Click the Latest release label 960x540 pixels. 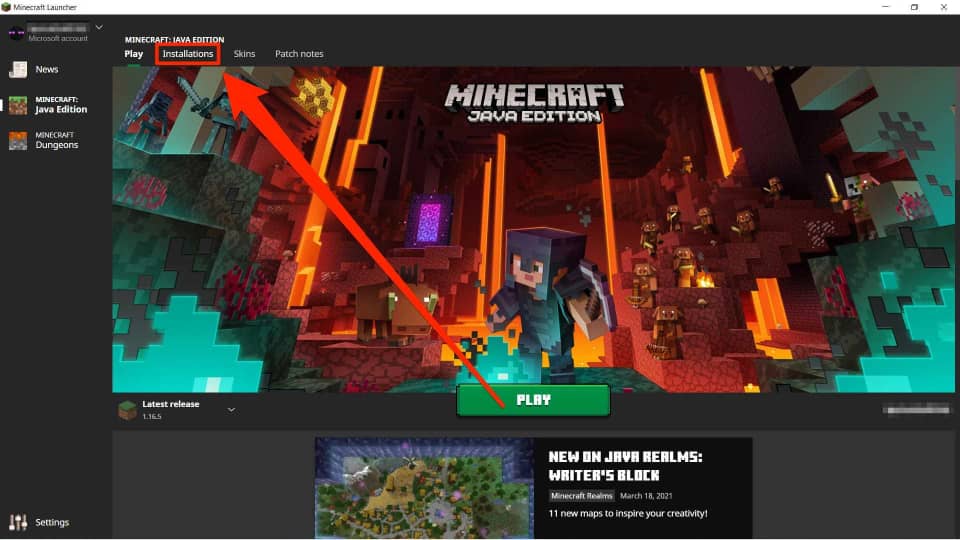coord(171,404)
